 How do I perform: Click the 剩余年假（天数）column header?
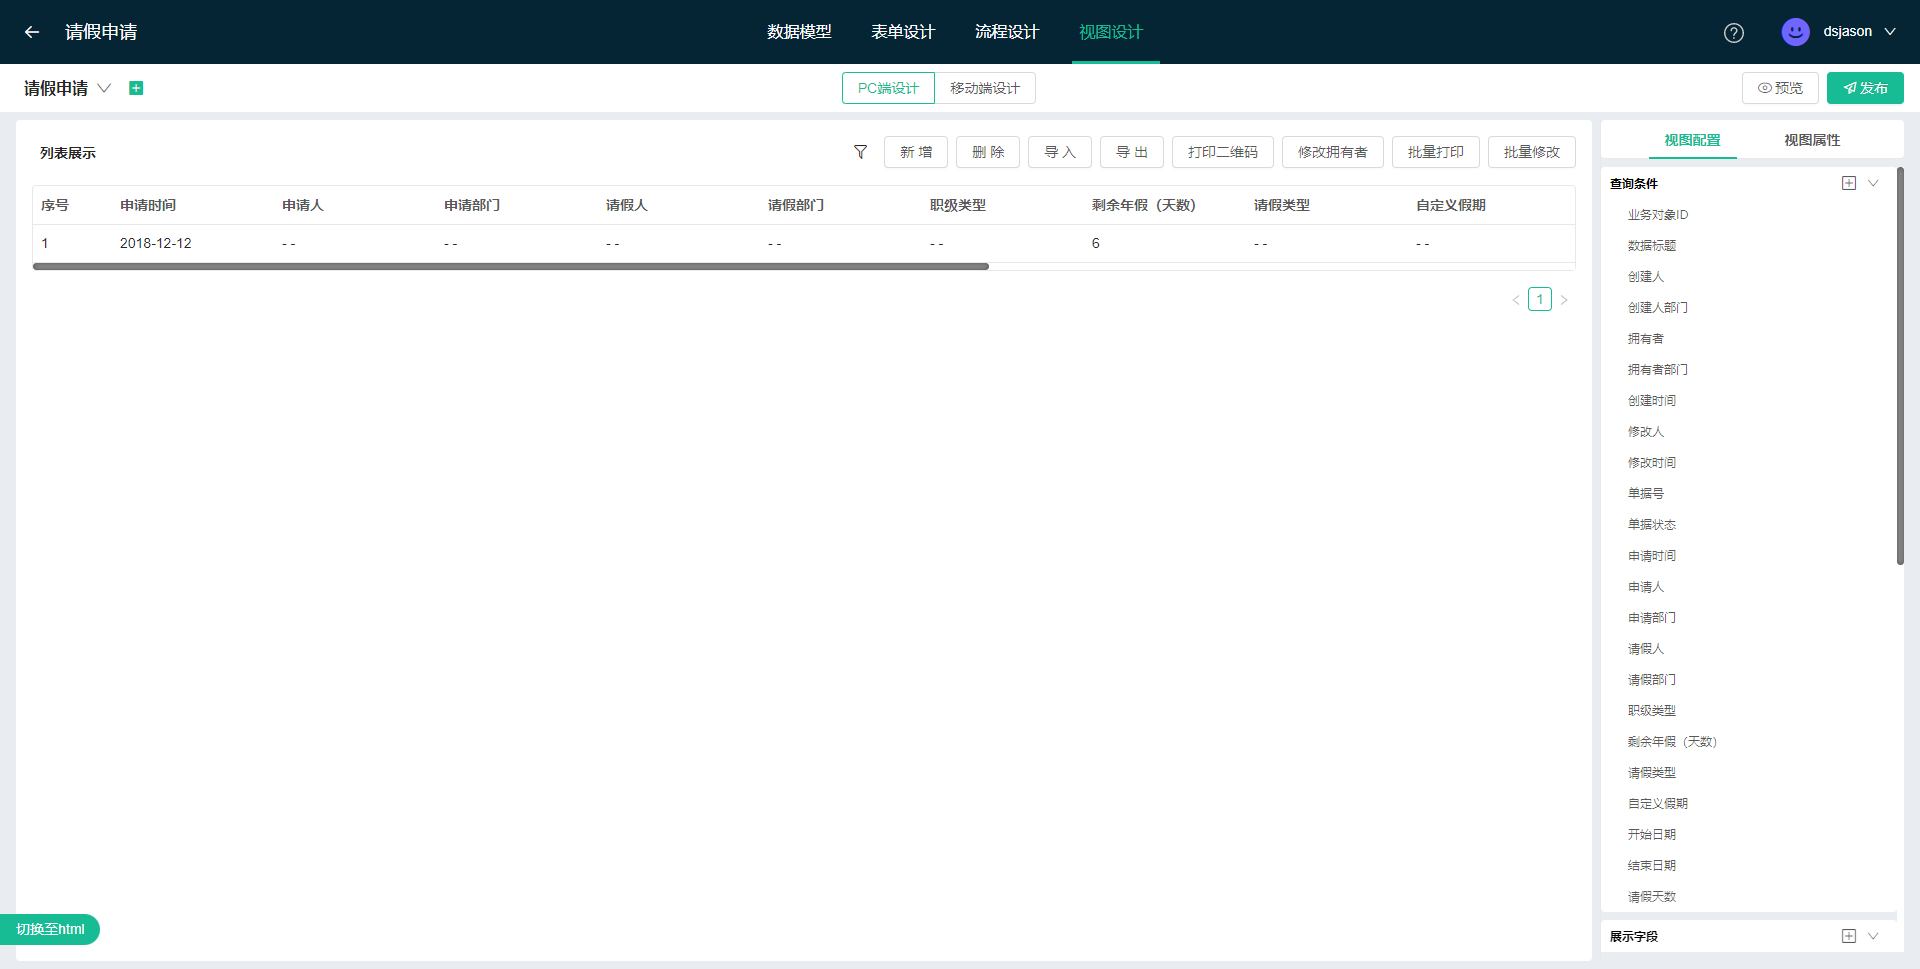coord(1144,205)
